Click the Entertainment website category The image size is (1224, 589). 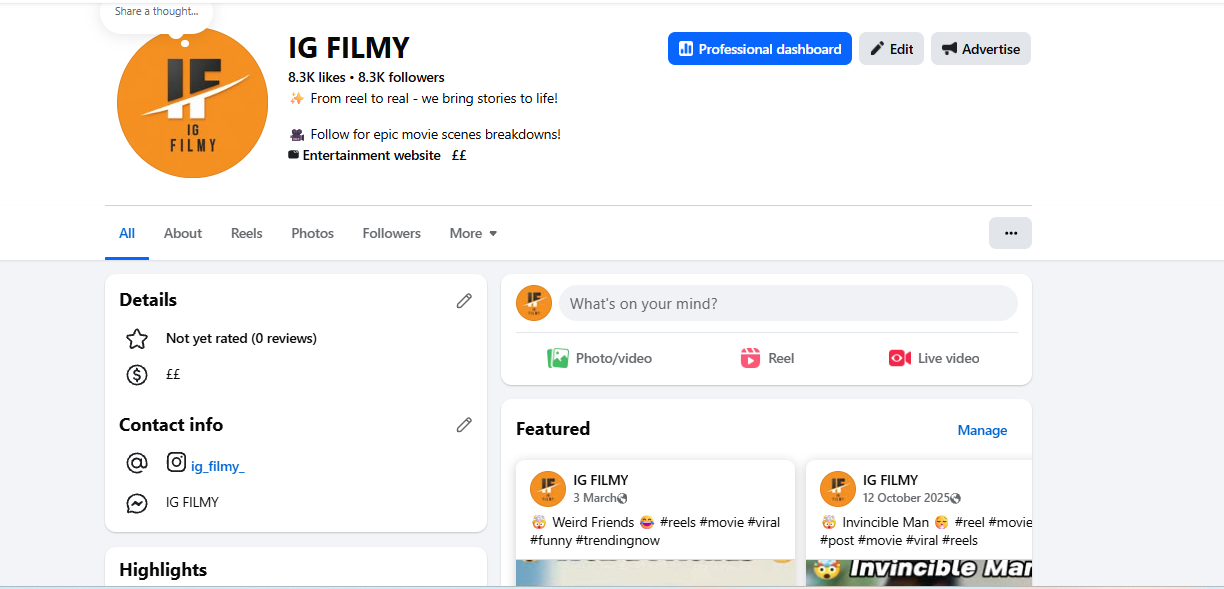click(371, 155)
